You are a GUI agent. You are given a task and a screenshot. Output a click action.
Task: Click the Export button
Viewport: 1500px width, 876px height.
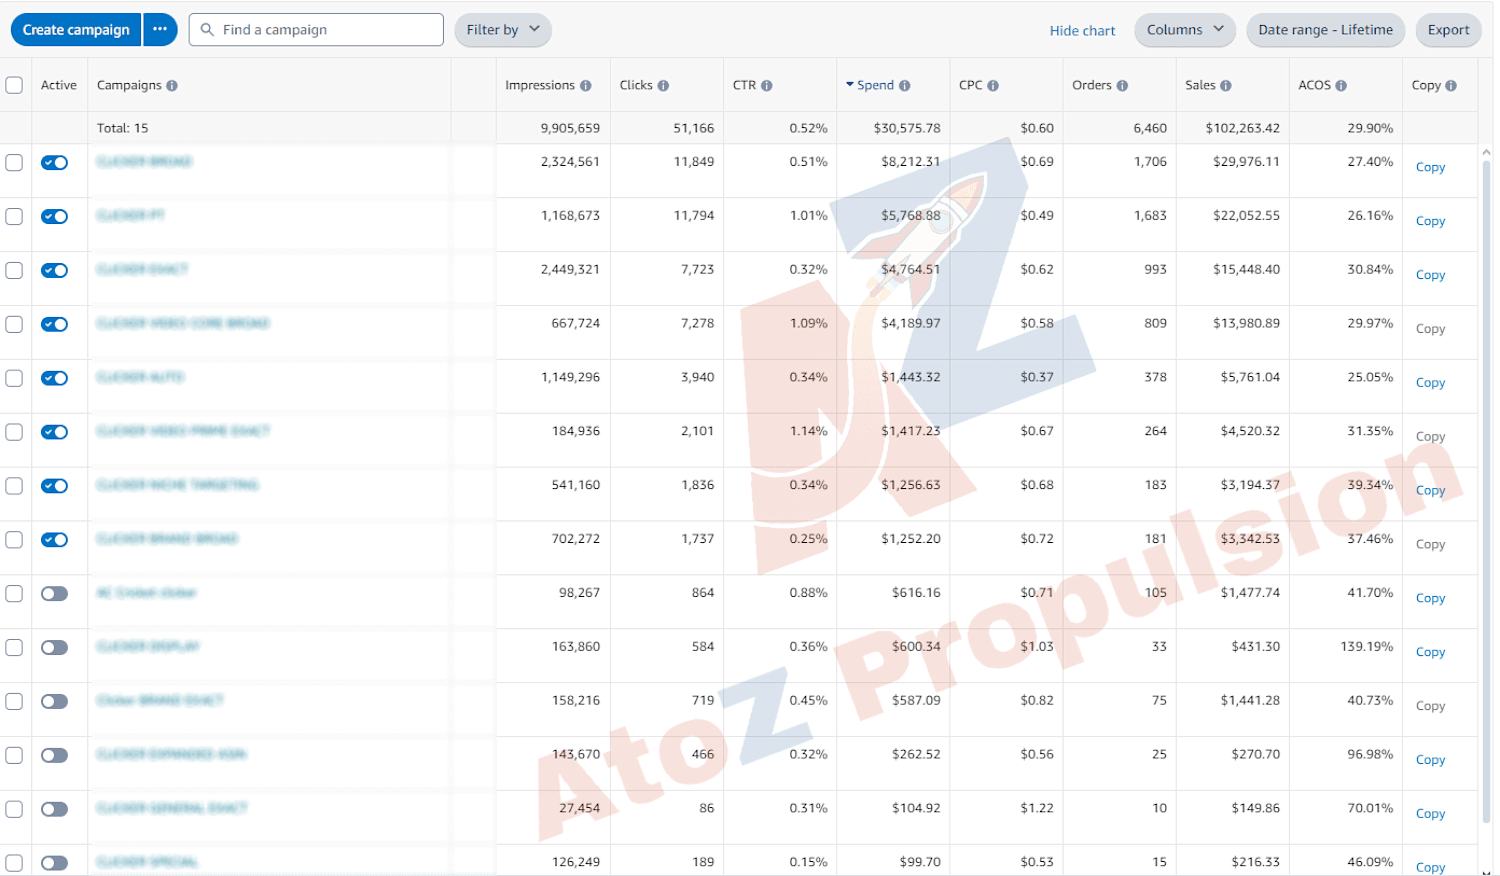(1448, 30)
